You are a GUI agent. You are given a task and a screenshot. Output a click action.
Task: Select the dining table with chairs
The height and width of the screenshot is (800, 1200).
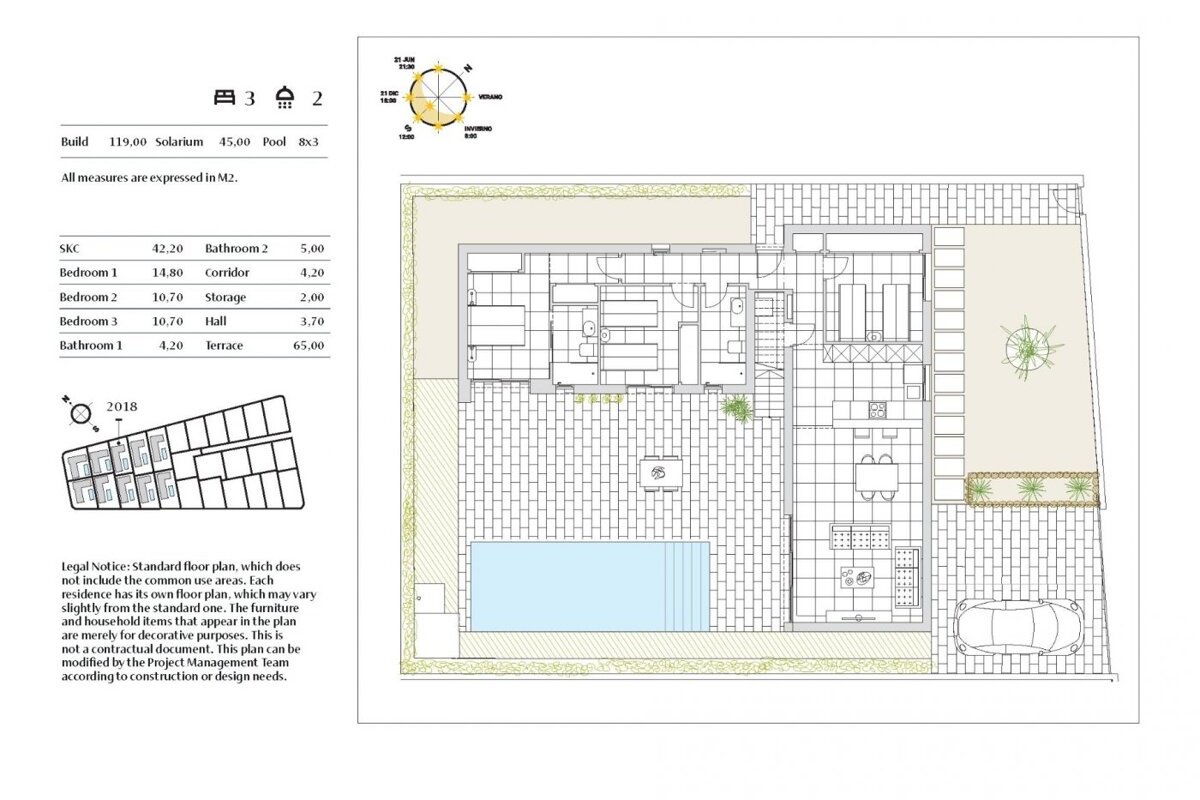[876, 475]
